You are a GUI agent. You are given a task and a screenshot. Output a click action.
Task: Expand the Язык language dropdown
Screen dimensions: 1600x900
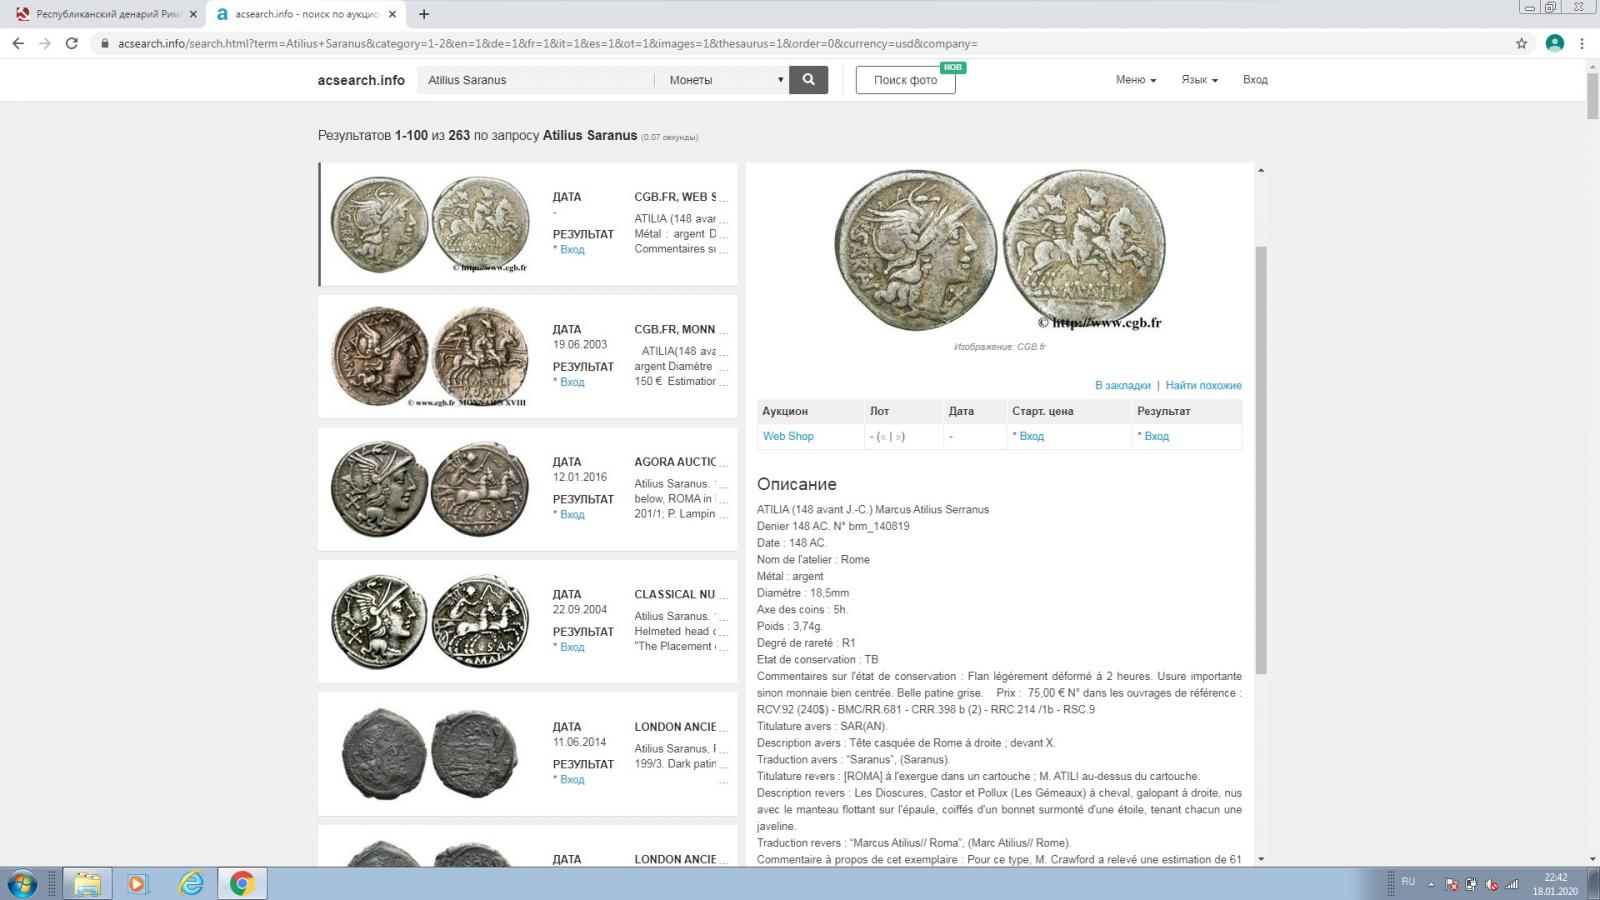[x=1199, y=80]
